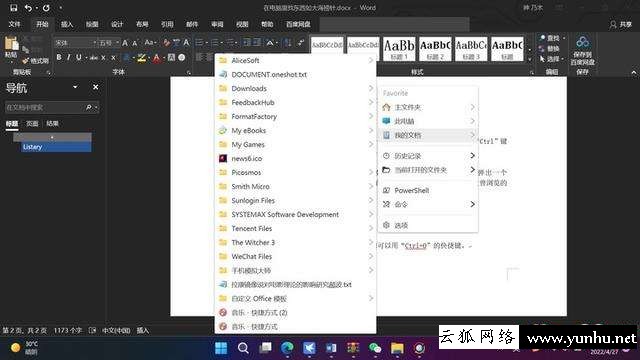Open the Windows Start button
The width and height of the screenshot is (640, 360).
pyautogui.click(x=221, y=348)
